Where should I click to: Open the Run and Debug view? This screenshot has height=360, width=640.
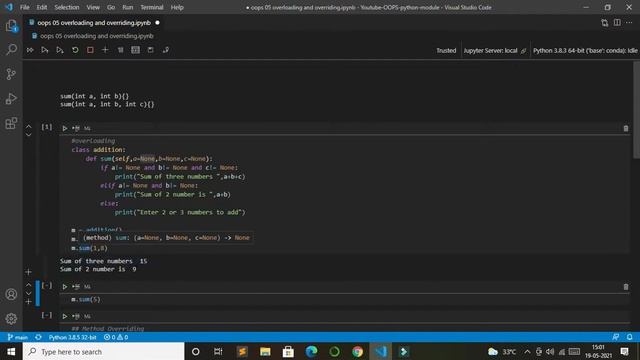pos(11,98)
